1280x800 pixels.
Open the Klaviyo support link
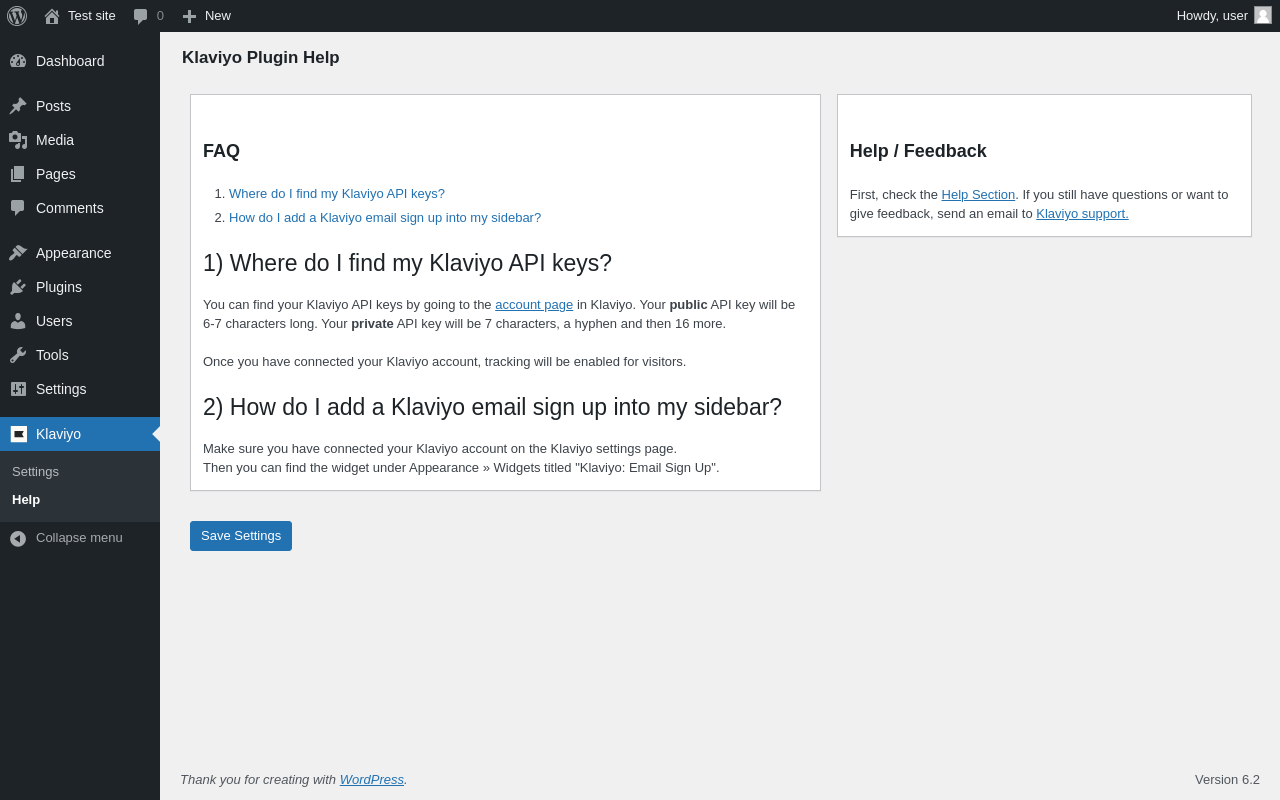pyautogui.click(x=1082, y=214)
